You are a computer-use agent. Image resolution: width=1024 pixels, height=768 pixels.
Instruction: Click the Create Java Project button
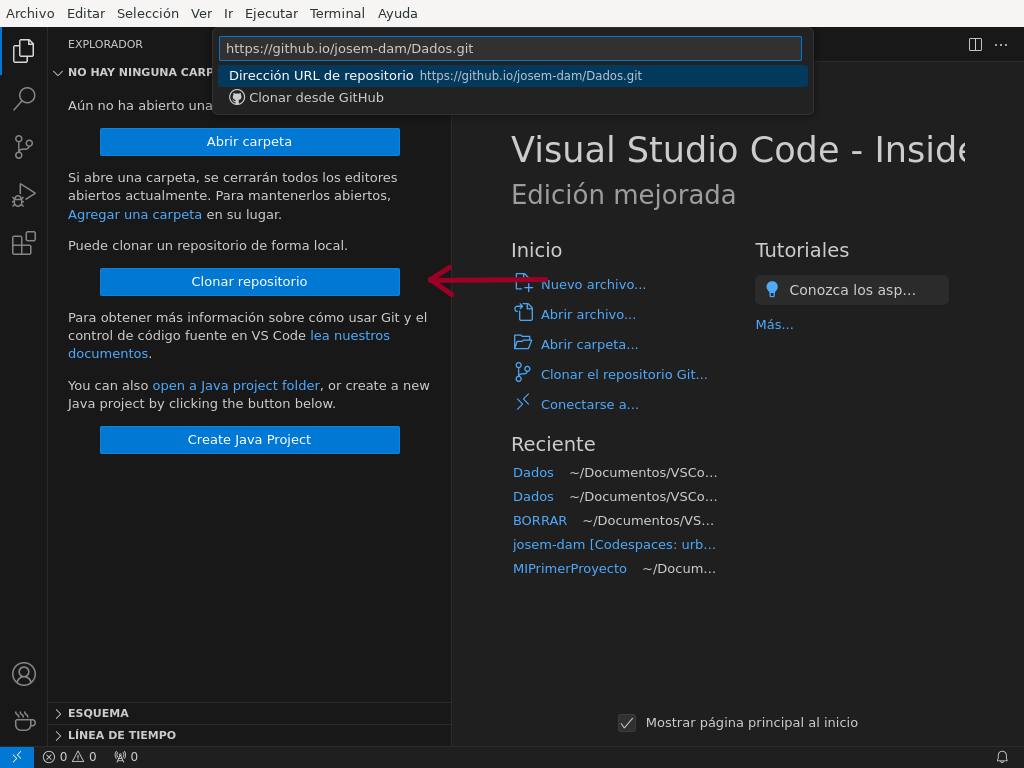pos(249,440)
